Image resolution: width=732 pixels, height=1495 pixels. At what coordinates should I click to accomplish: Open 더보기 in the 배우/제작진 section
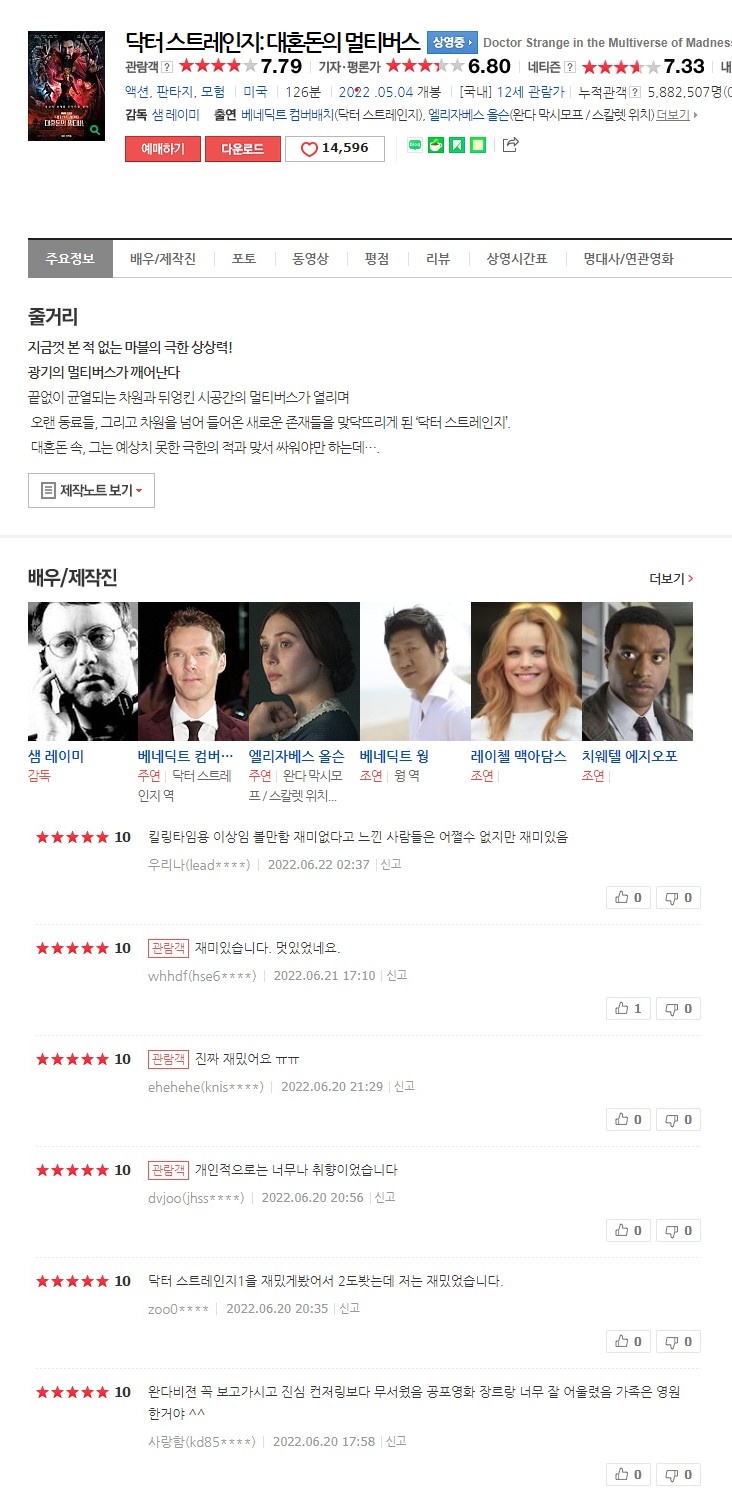(671, 578)
